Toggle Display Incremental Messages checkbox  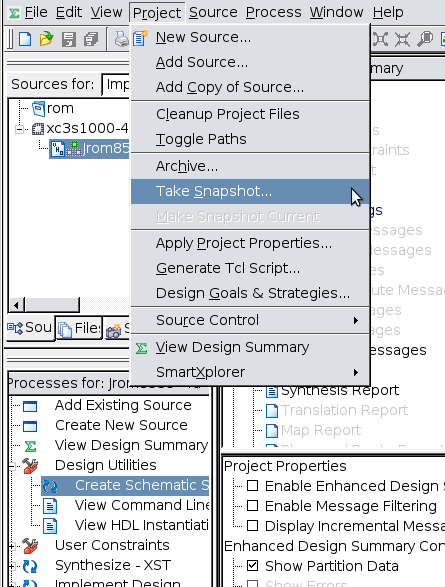(x=253, y=526)
